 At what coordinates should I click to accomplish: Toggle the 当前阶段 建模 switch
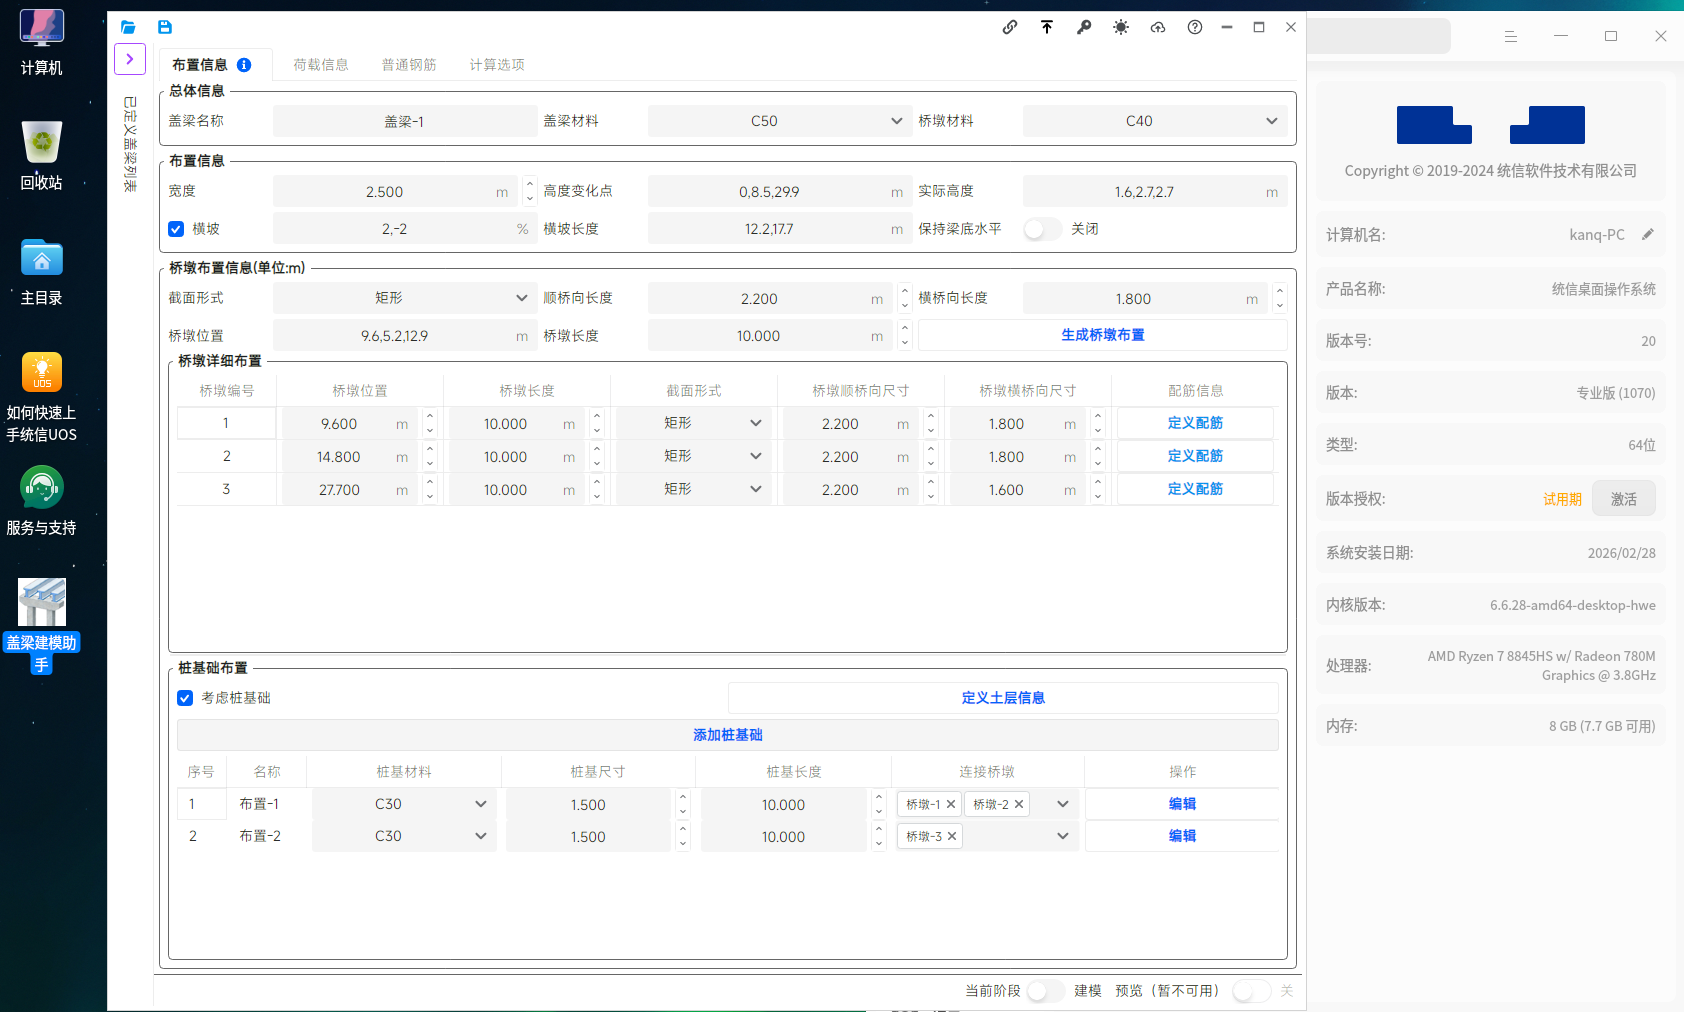coord(1045,991)
